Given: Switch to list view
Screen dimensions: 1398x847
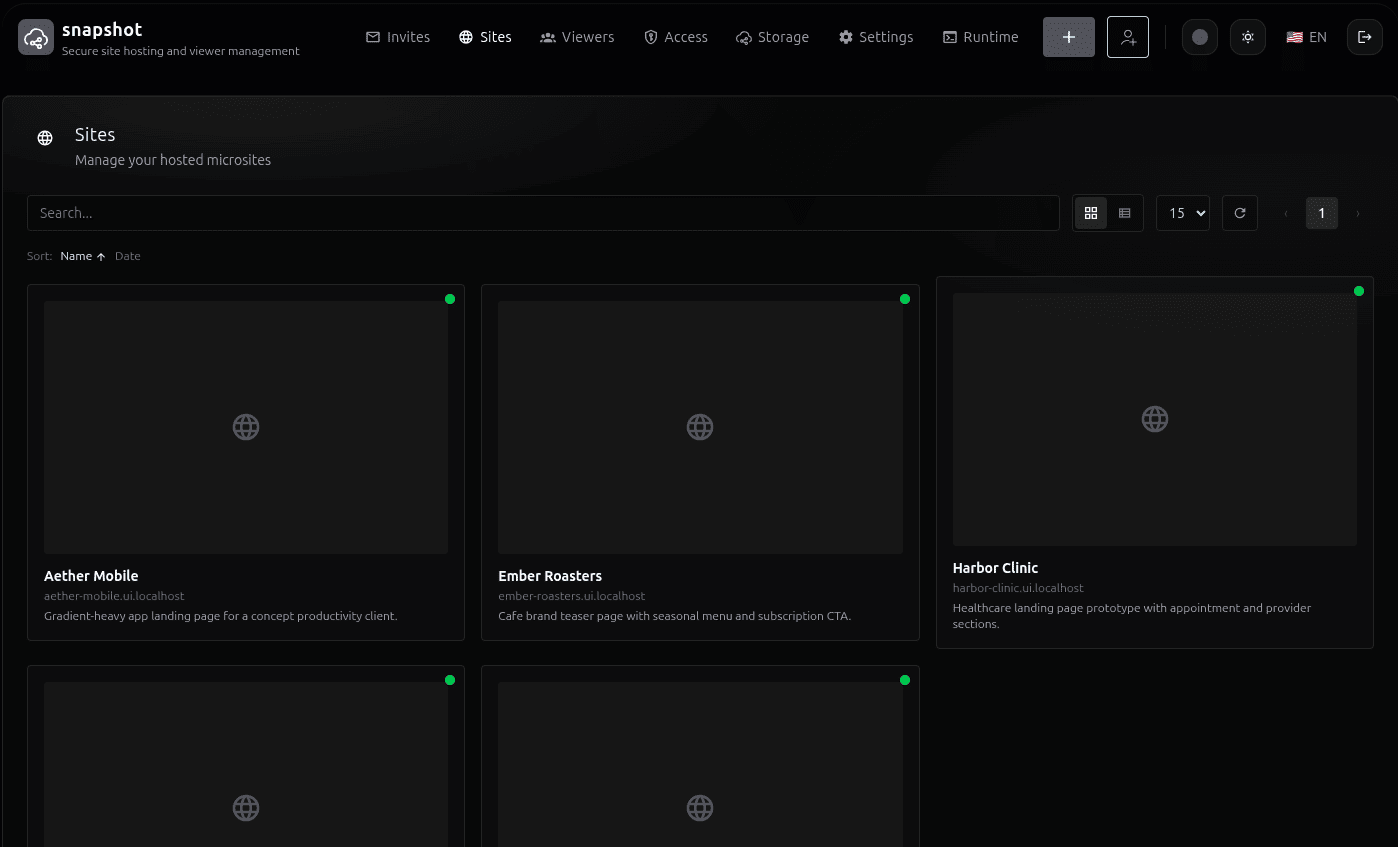Looking at the screenshot, I should pyautogui.click(x=1125, y=213).
